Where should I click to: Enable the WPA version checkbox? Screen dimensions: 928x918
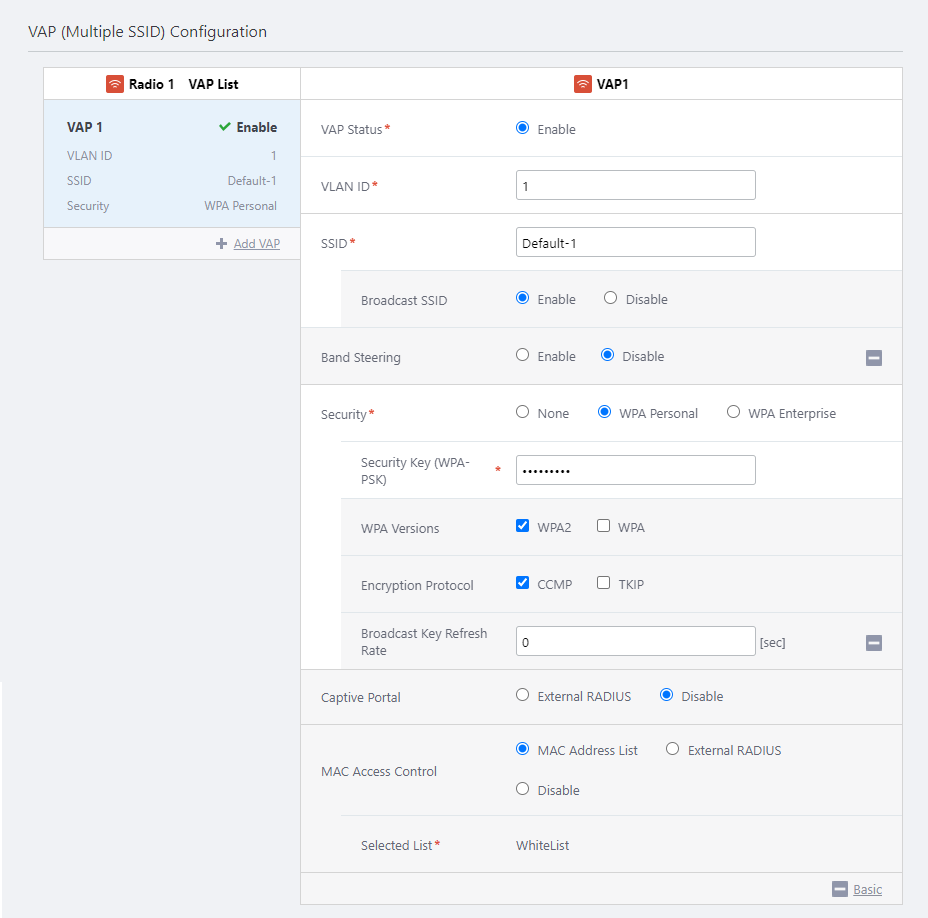[603, 526]
